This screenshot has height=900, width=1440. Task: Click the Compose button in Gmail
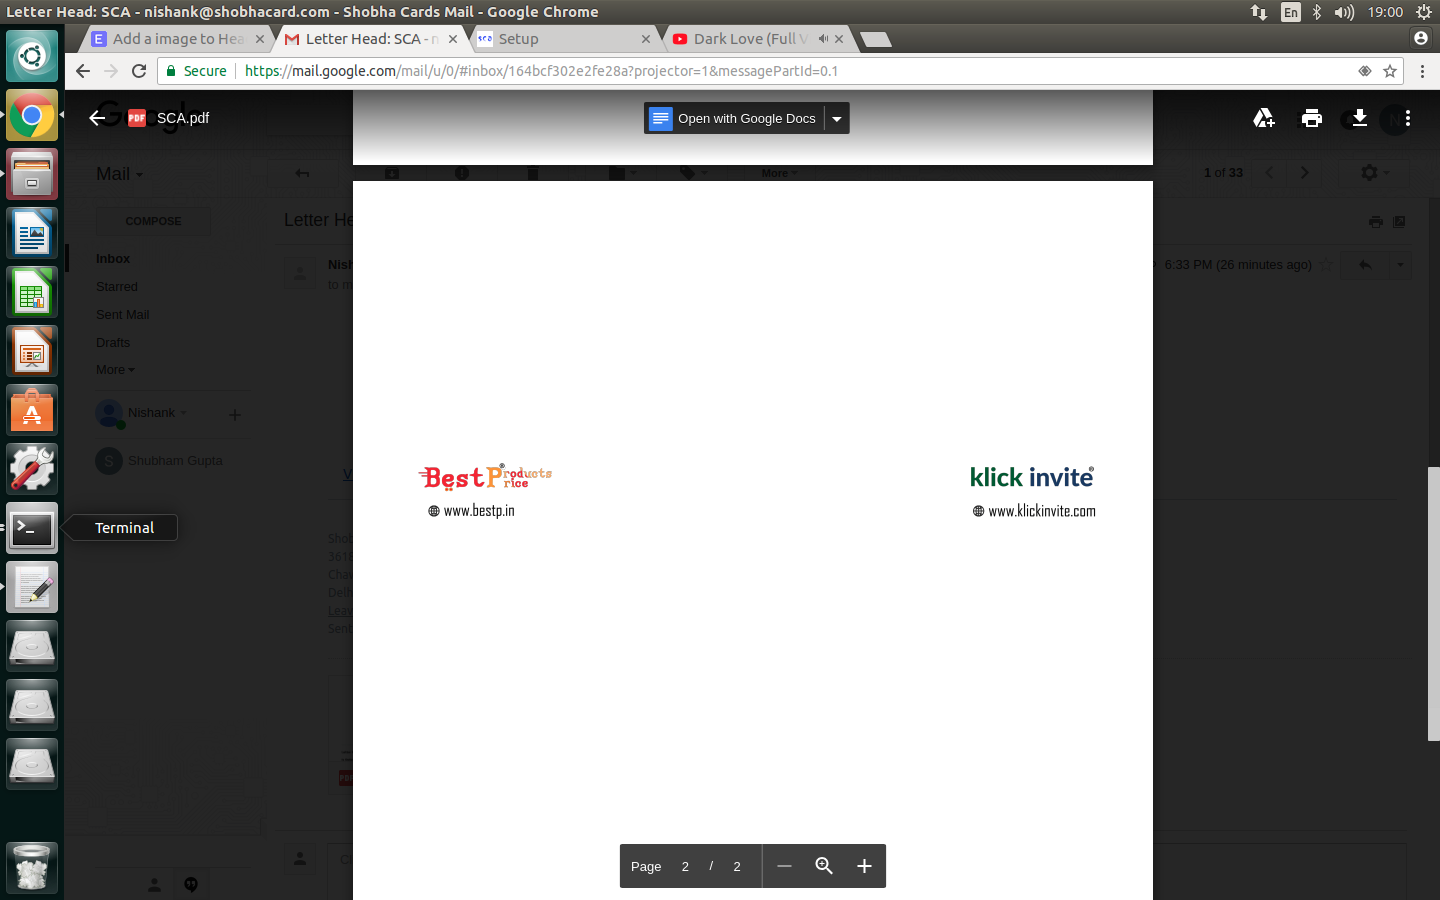153,221
